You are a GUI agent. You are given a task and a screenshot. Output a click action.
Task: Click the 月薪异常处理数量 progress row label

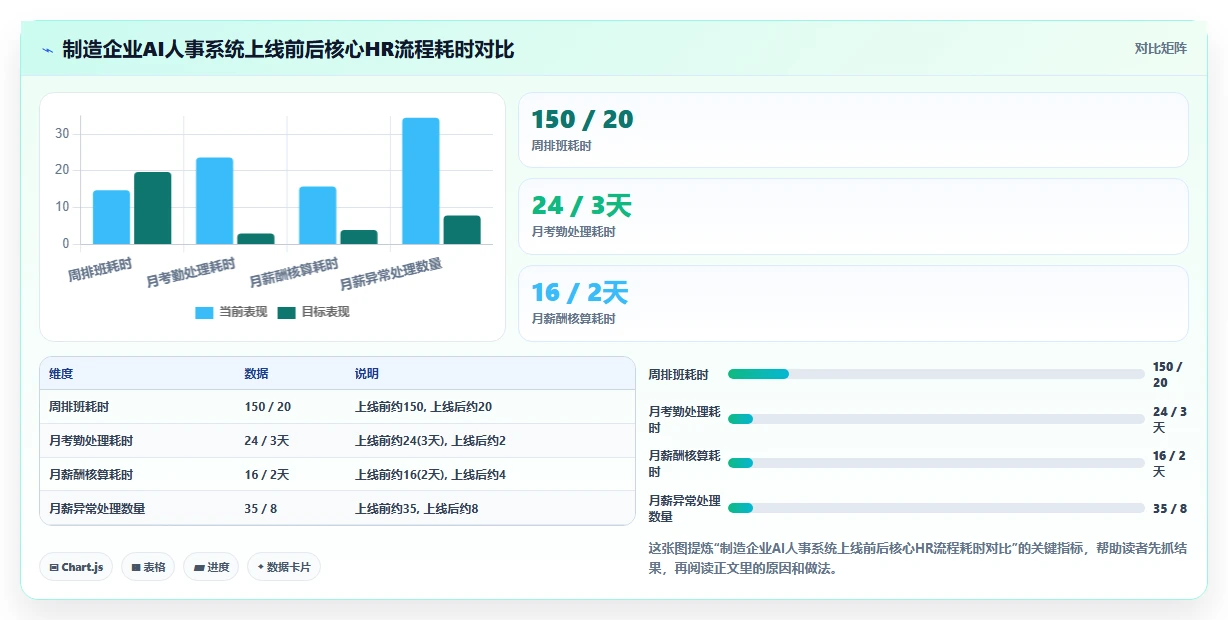(x=684, y=508)
